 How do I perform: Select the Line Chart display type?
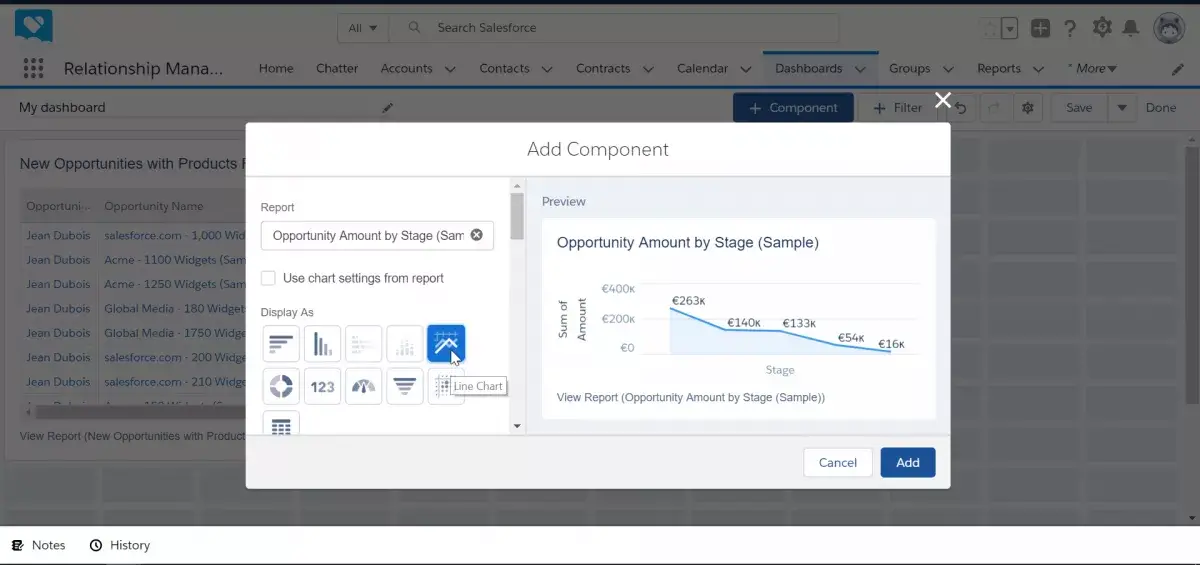coord(446,344)
